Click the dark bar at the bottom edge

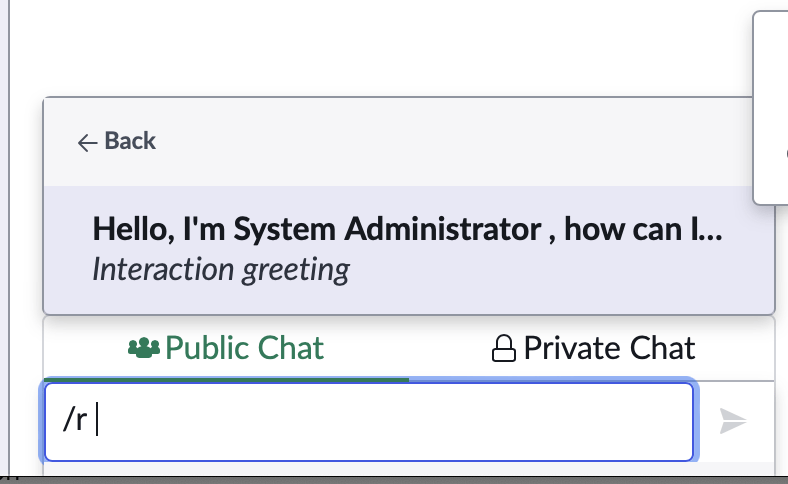point(394,480)
